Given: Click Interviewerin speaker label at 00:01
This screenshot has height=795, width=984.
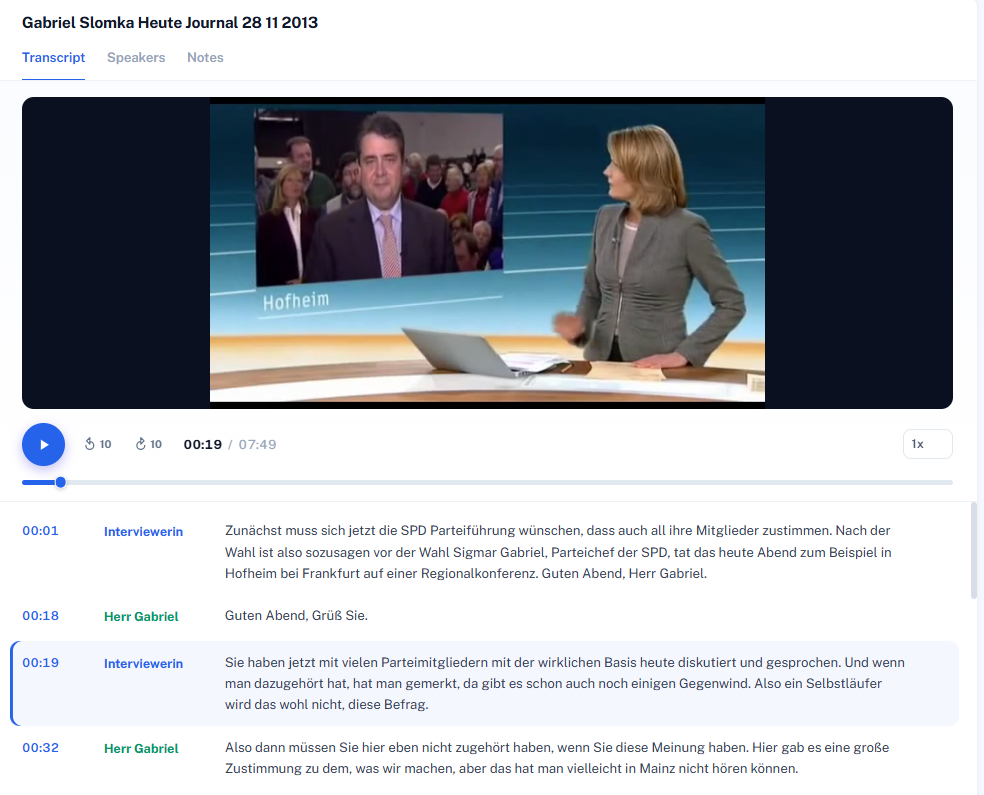Looking at the screenshot, I should pyautogui.click(x=143, y=531).
